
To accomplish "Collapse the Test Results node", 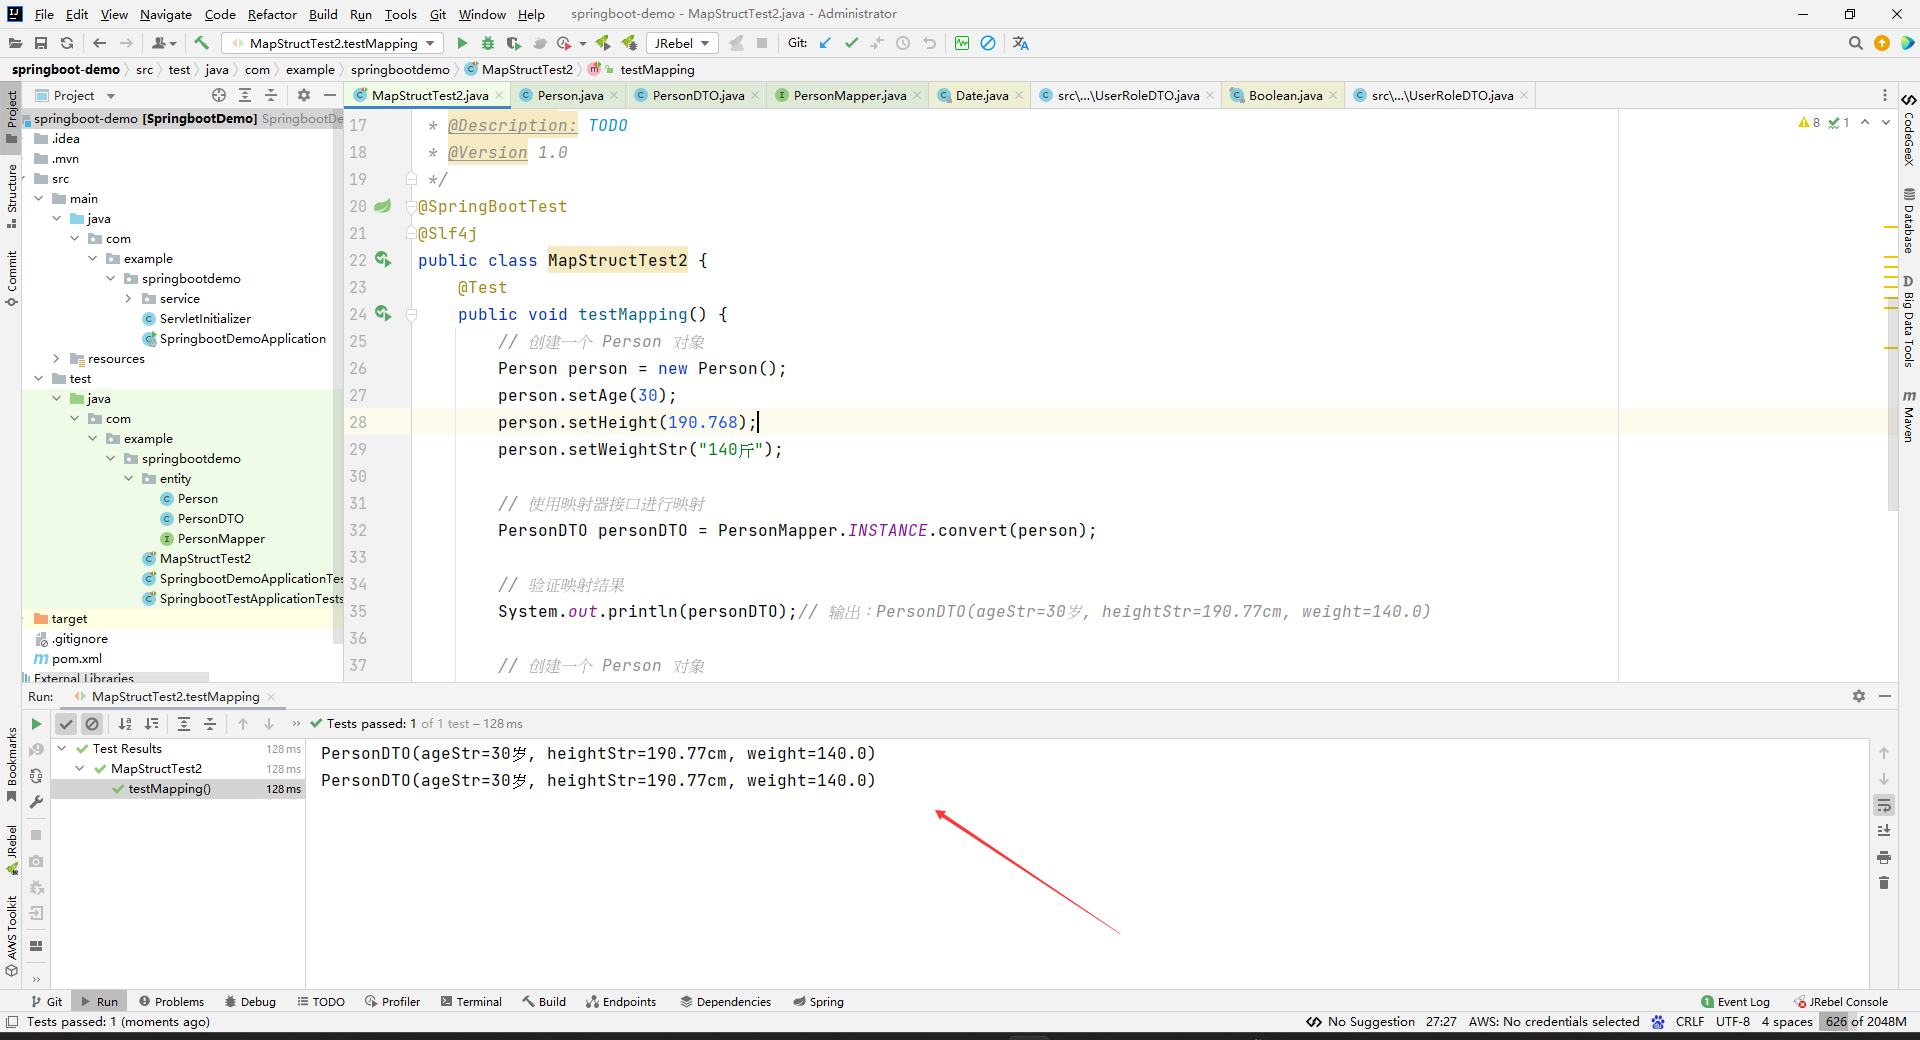I will (x=62, y=748).
